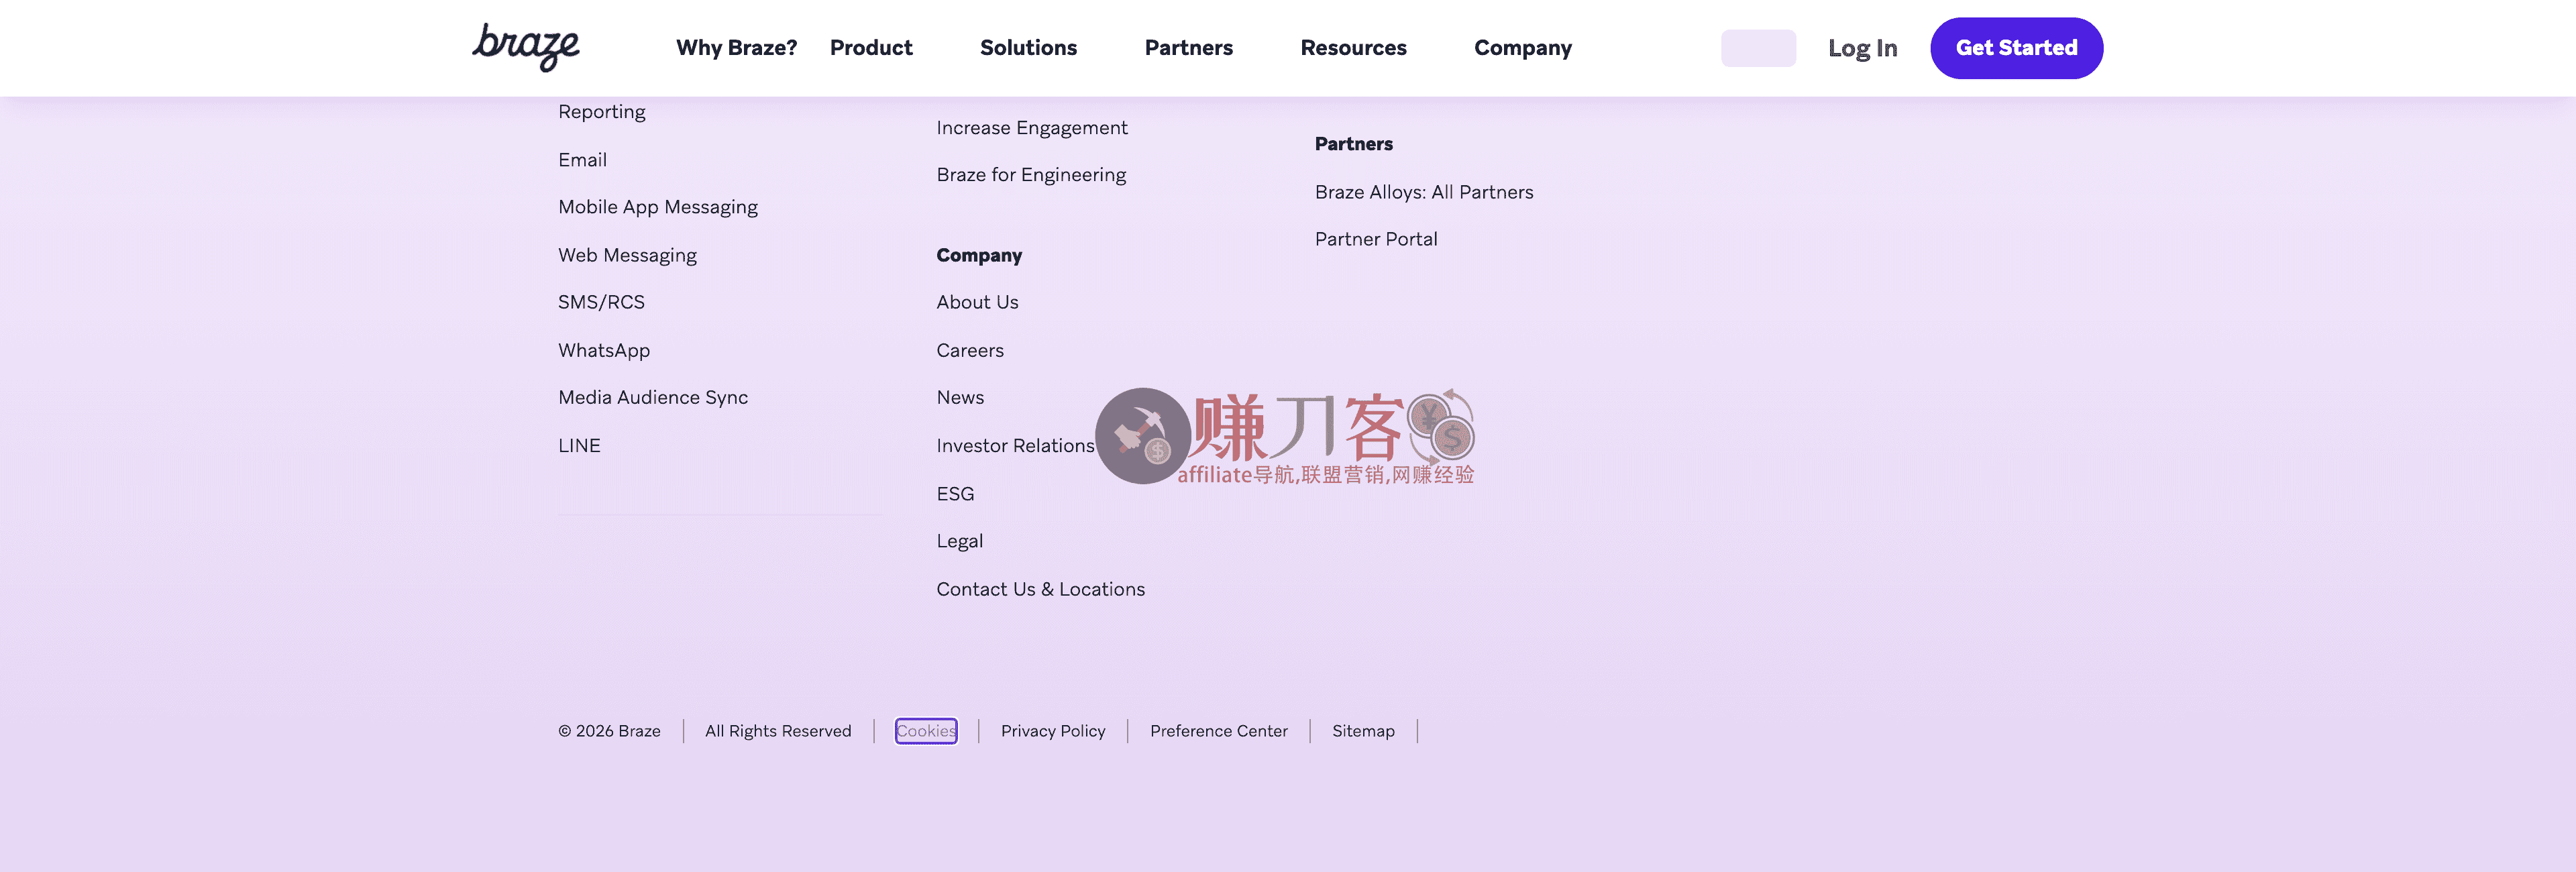
Task: Open the Why Braze? menu
Action: point(736,48)
